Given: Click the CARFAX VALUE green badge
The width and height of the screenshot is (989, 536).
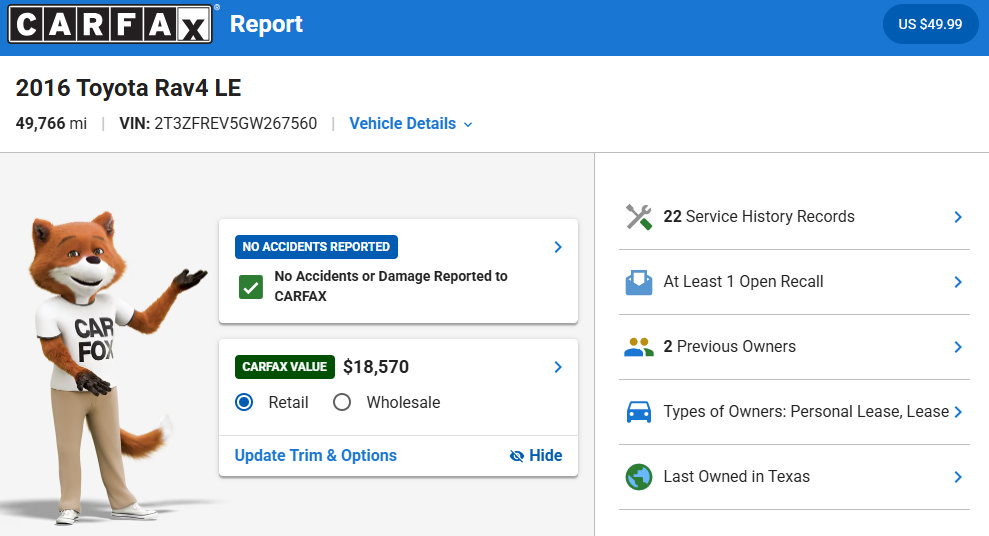Looking at the screenshot, I should [x=284, y=366].
